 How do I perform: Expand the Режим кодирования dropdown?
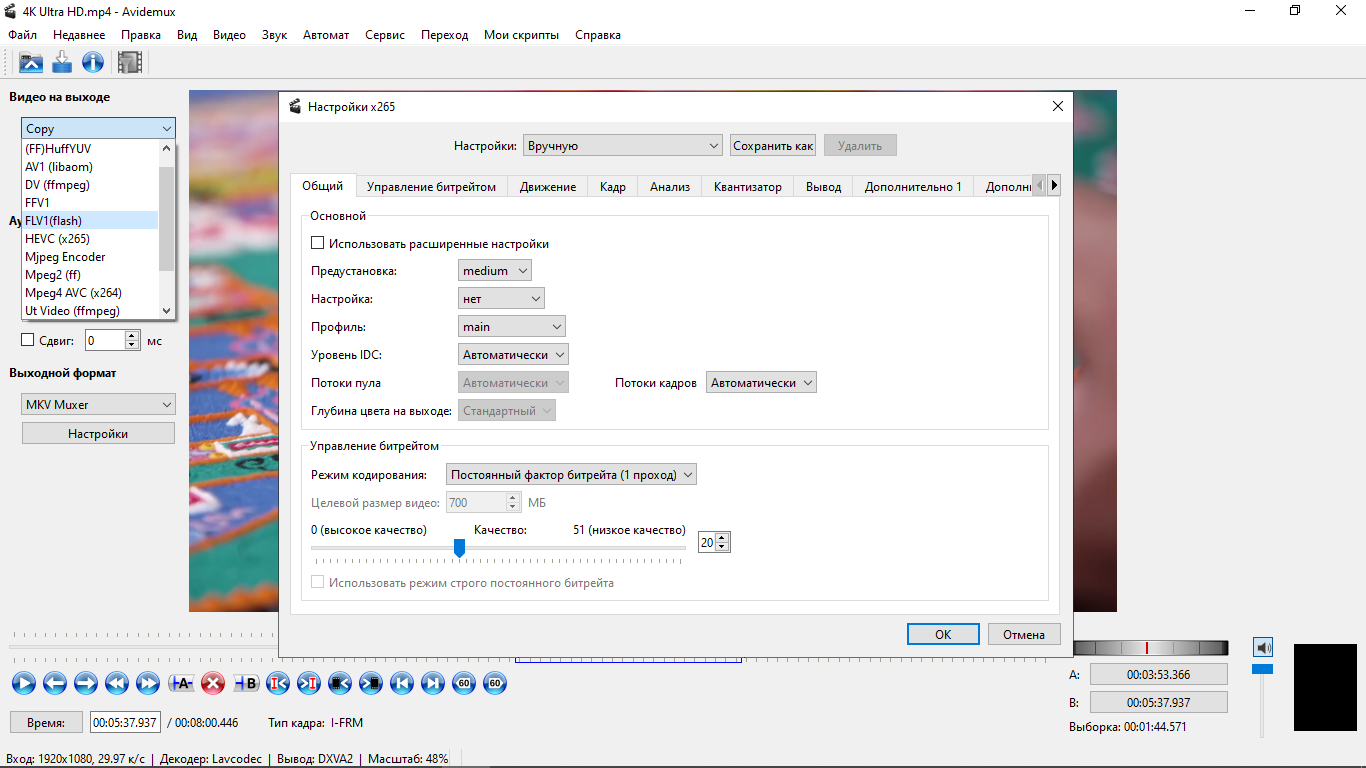(x=571, y=475)
